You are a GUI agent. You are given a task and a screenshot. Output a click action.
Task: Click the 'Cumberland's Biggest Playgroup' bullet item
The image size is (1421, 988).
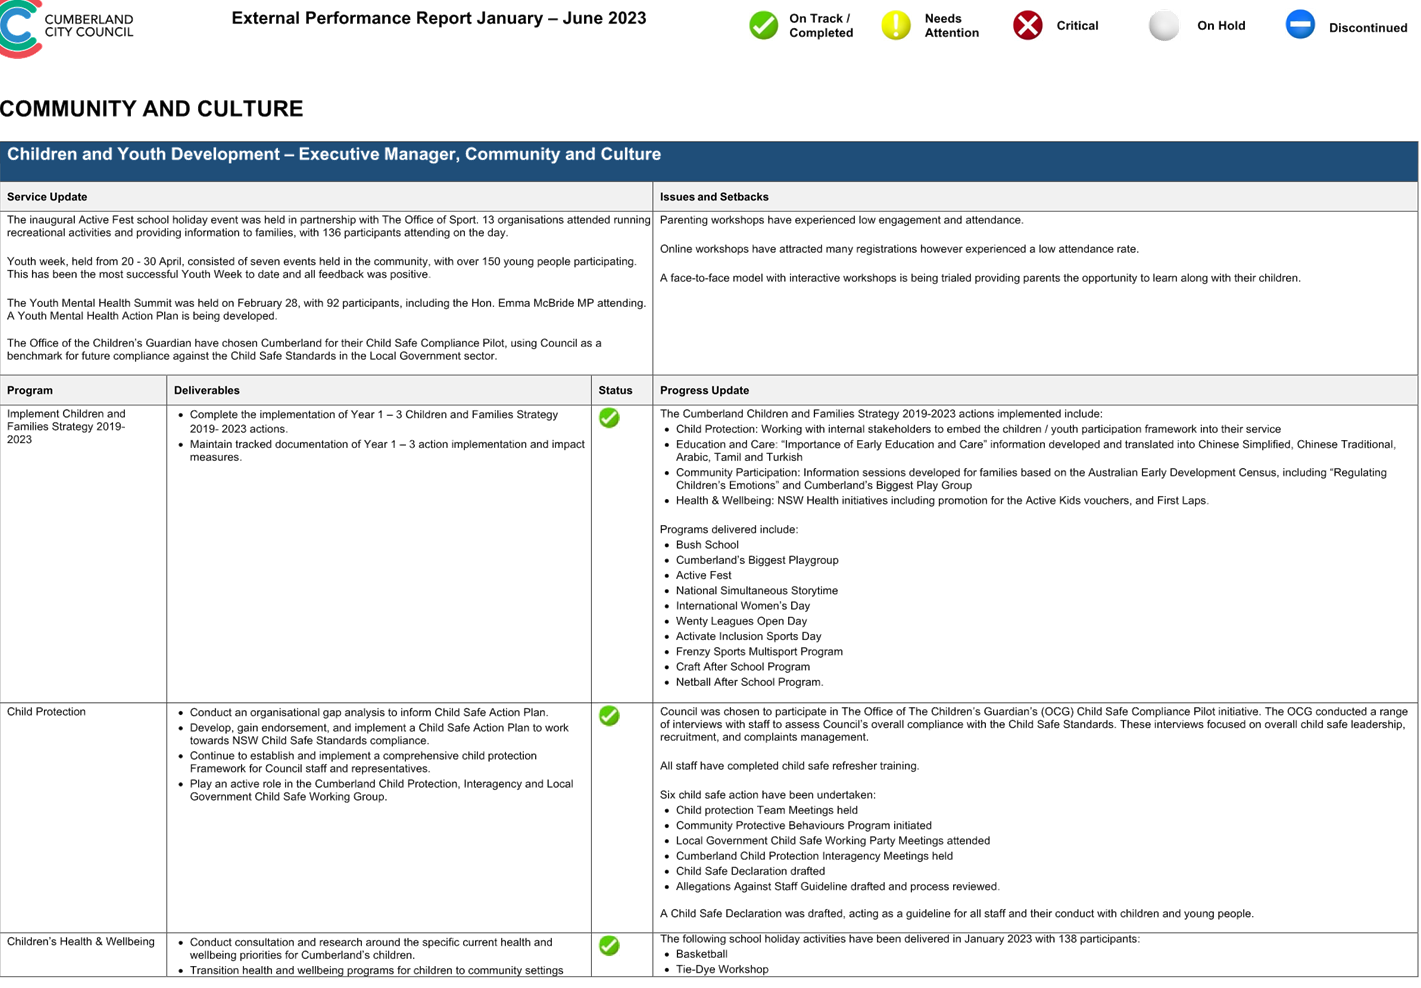coord(757,560)
